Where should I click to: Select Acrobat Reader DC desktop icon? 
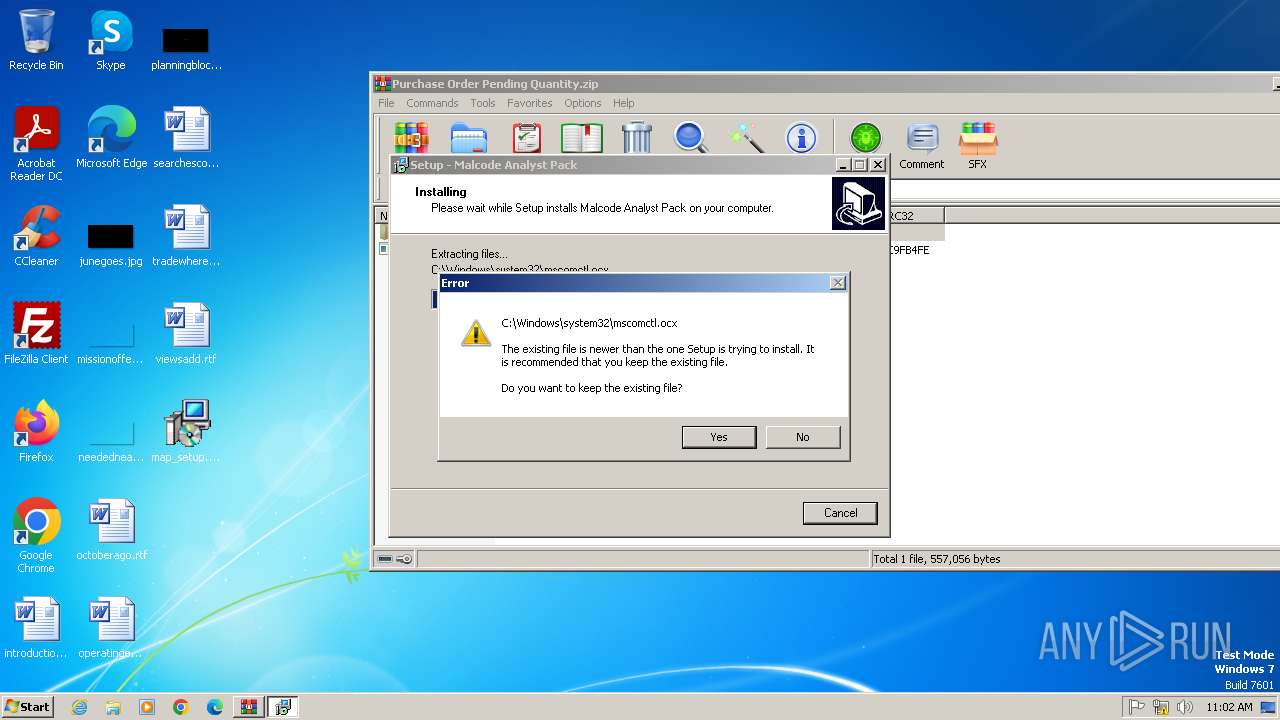click(36, 144)
